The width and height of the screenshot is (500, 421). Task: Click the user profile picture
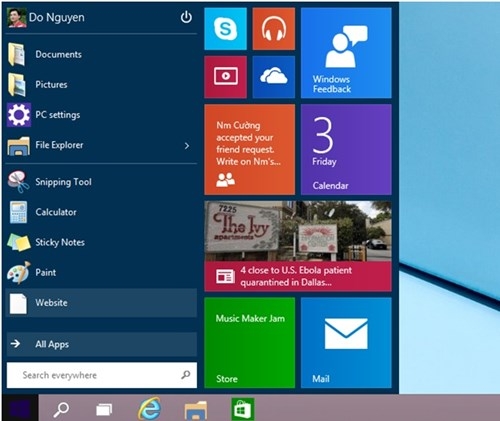pyautogui.click(x=16, y=18)
